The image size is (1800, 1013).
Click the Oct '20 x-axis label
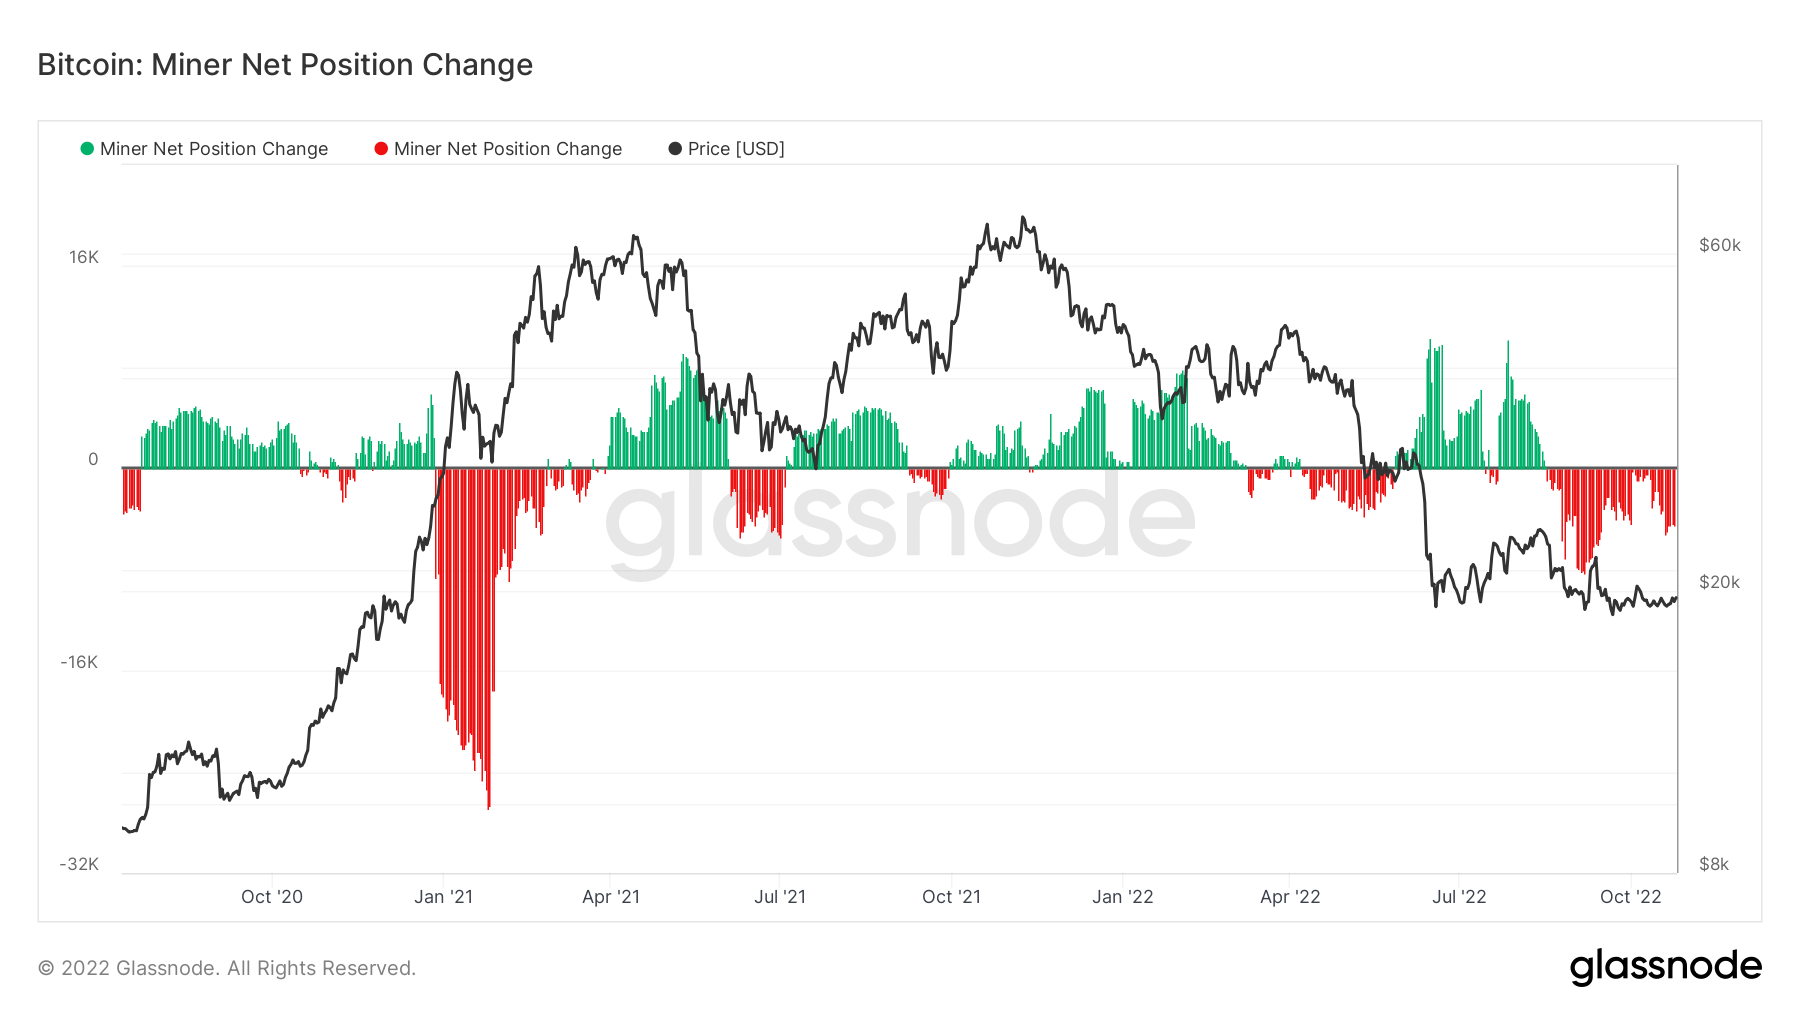pos(272,897)
